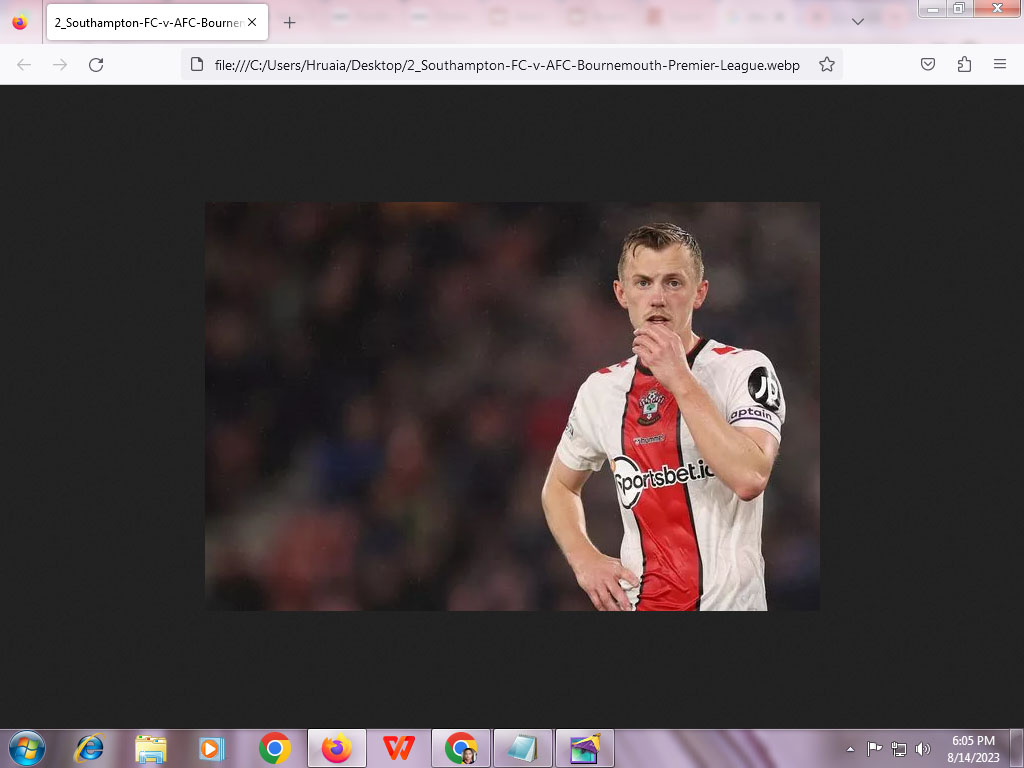The image size is (1024, 768).
Task: Open the Firefox hamburger application menu
Action: [1000, 65]
